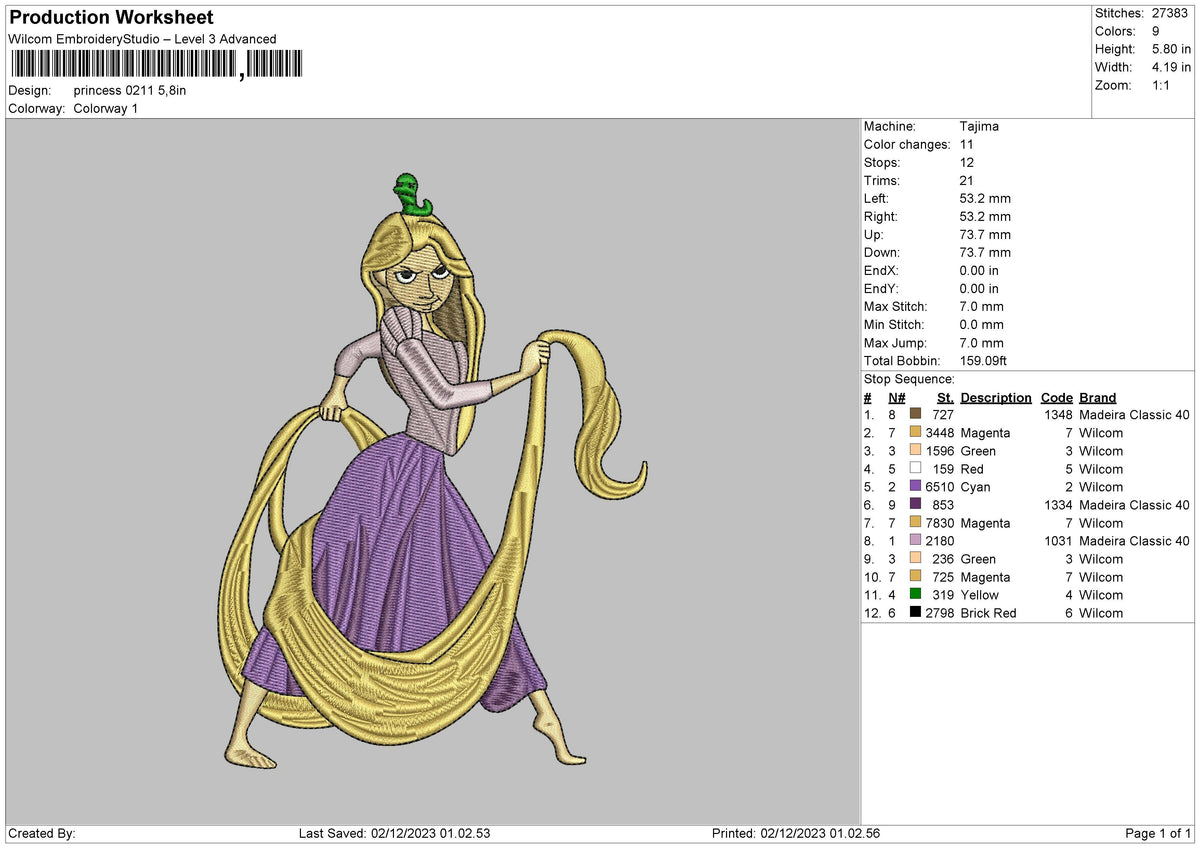Click the gold swatch beside 725 stitches
1200x848 pixels.
click(x=915, y=577)
